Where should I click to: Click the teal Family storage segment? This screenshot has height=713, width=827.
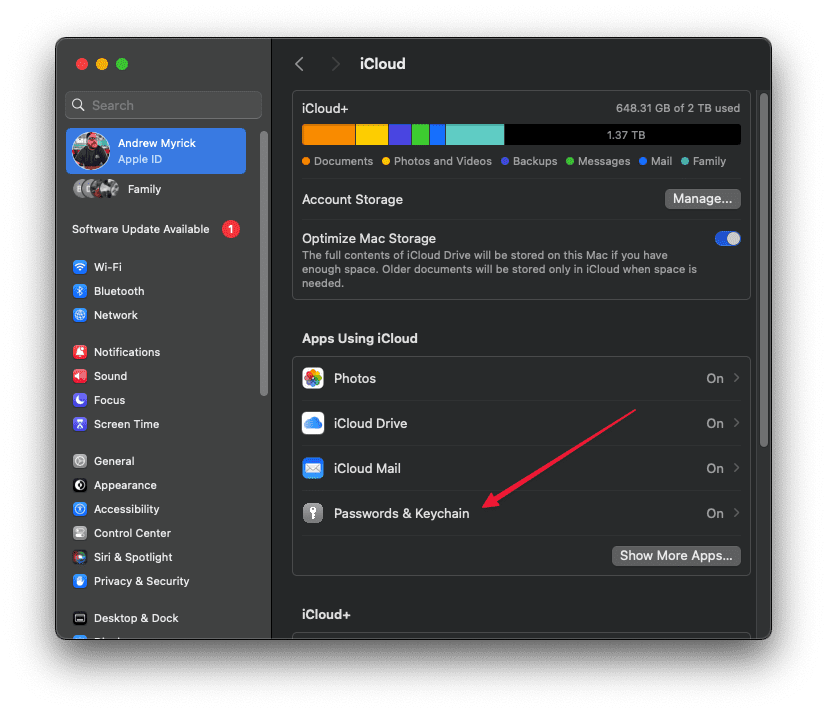(x=475, y=134)
